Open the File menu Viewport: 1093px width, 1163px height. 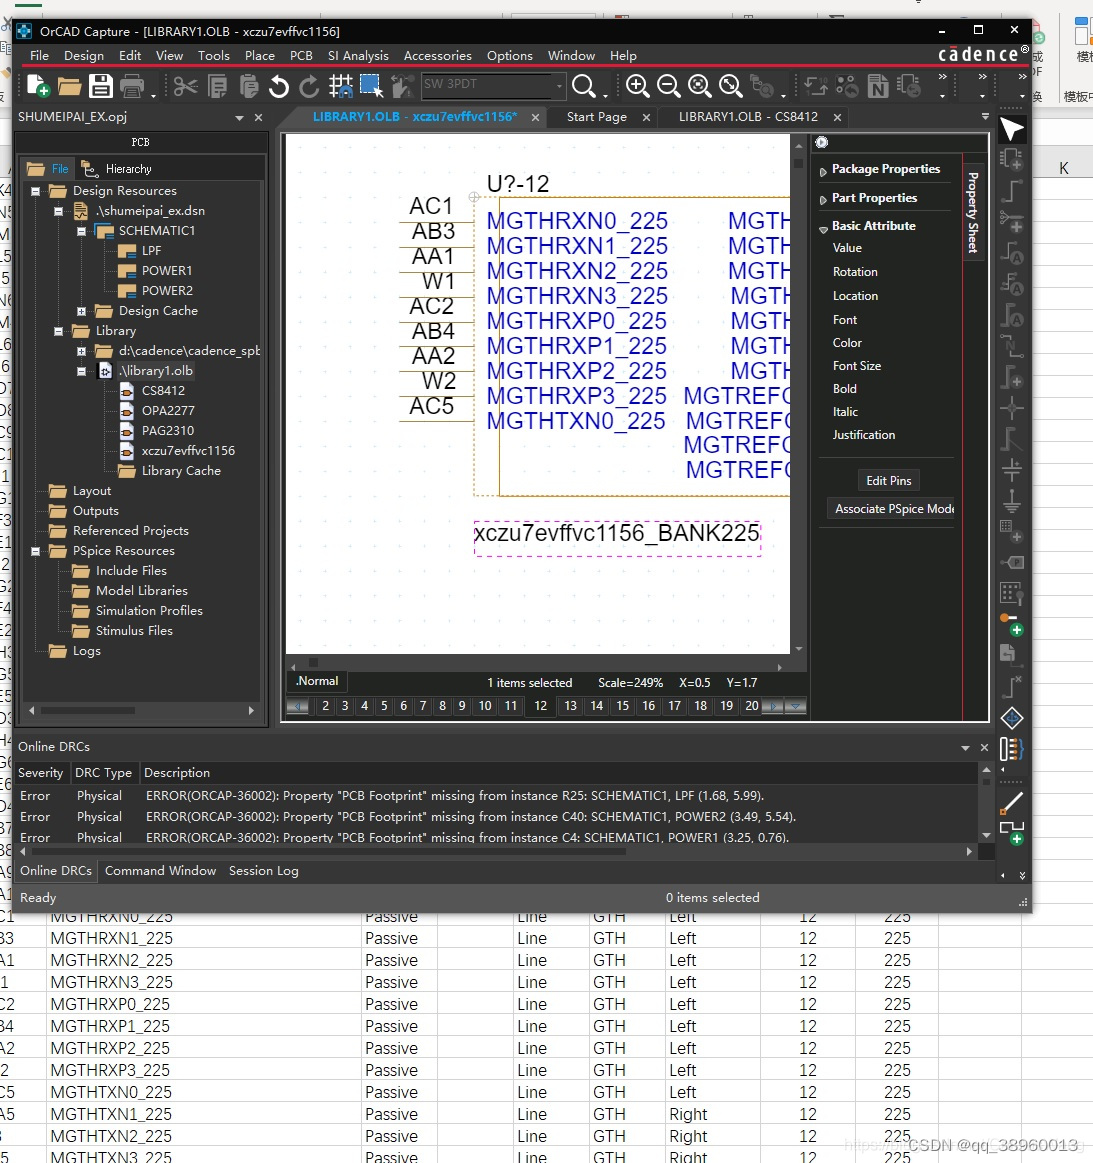coord(39,56)
